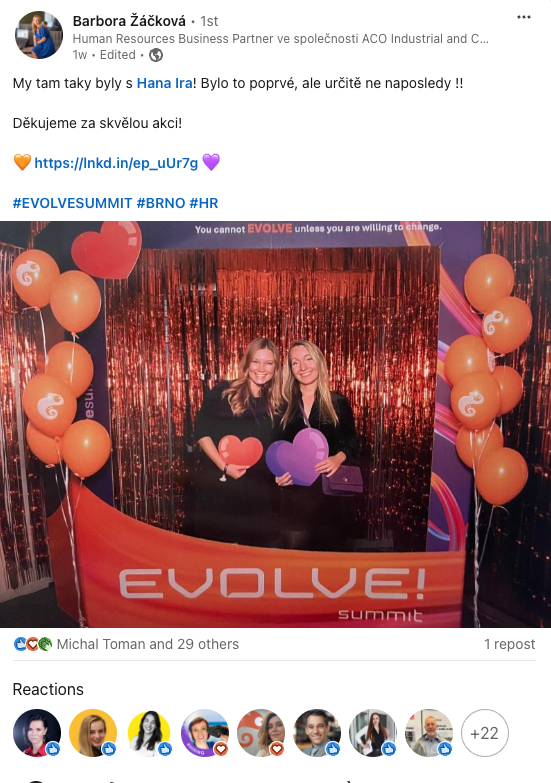This screenshot has height=783, width=551.
Task: Click black-and-white reactor avatar on yellow
Action: [149, 733]
